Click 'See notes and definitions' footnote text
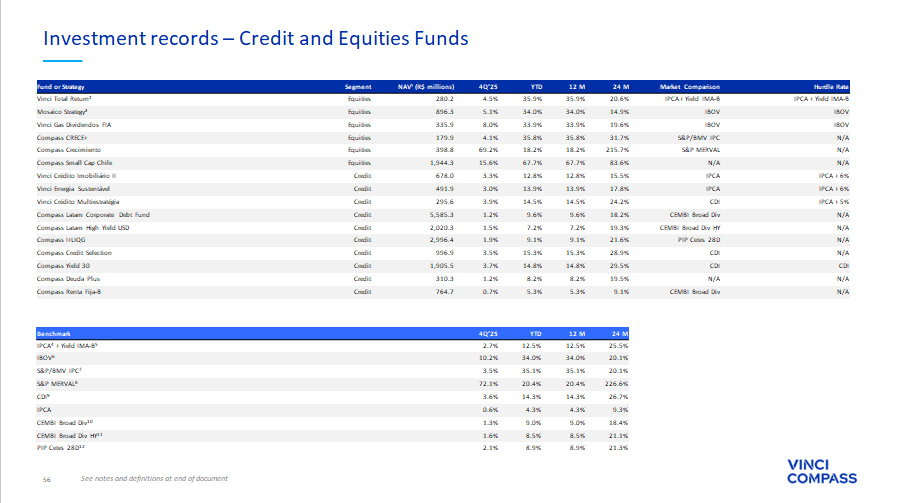 point(154,479)
